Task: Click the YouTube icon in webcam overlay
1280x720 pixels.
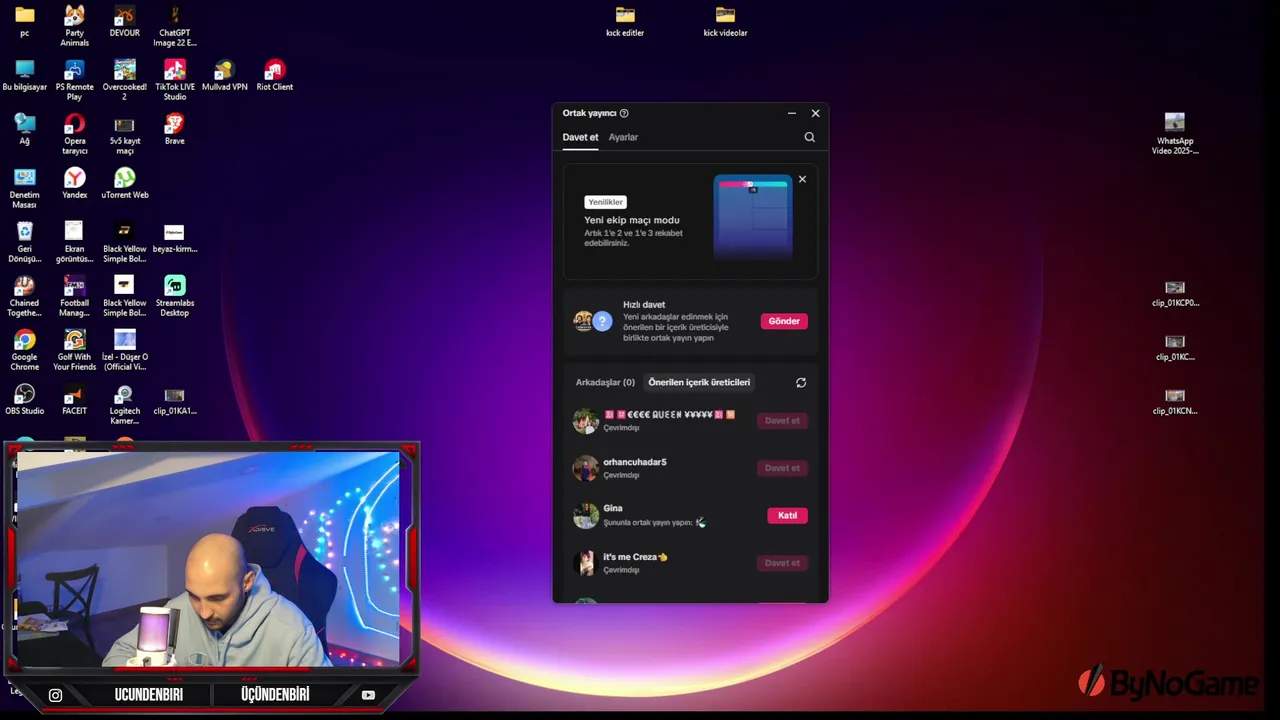Action: click(368, 695)
